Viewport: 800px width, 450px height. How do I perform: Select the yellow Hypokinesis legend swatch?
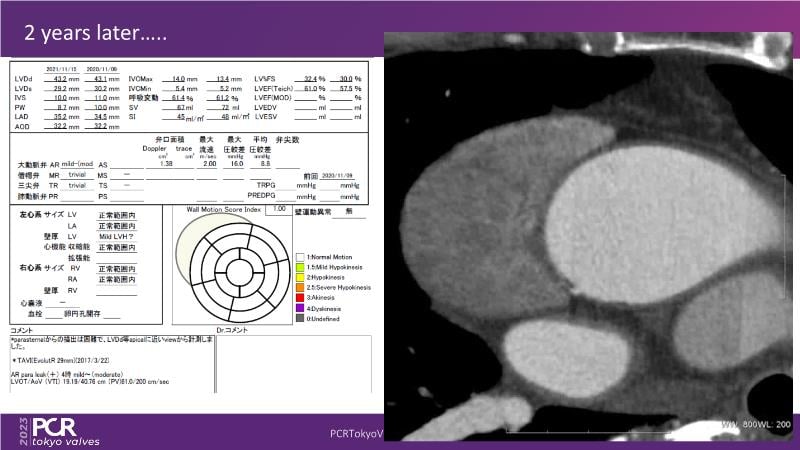click(300, 278)
